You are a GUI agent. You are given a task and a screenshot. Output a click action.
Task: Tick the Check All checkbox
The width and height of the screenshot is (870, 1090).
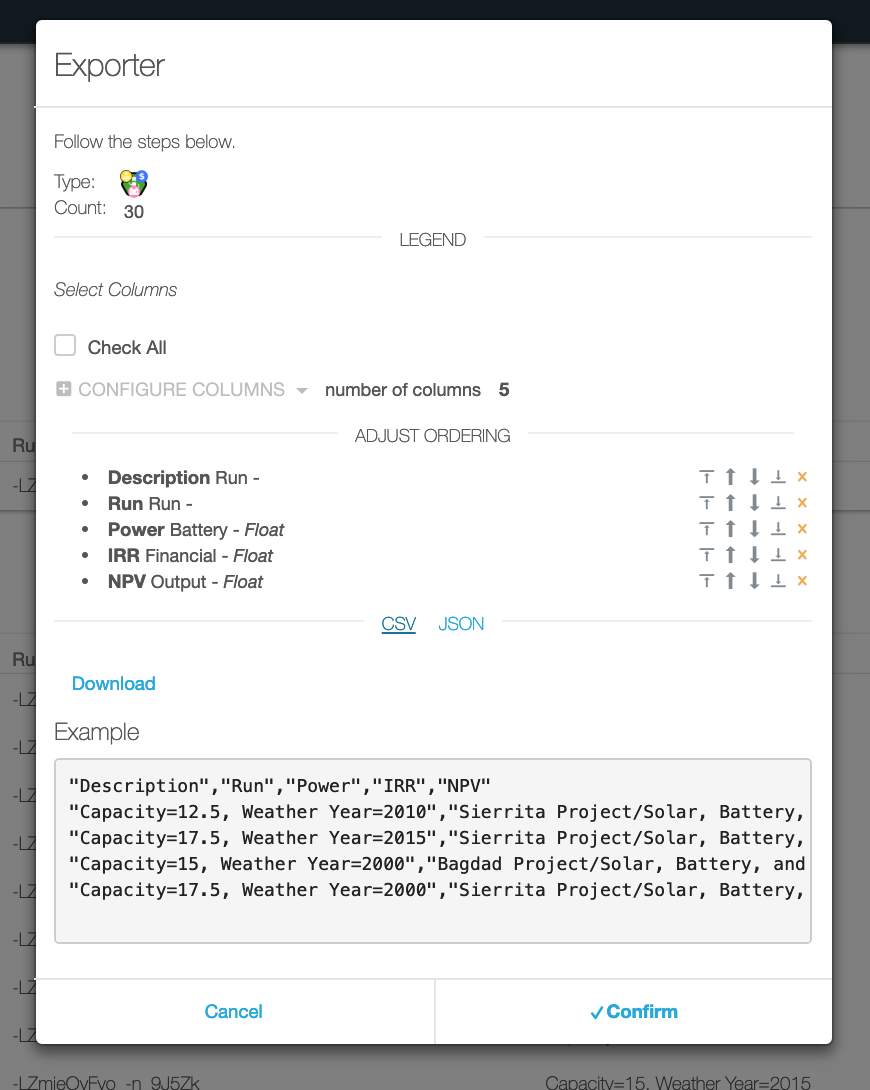[65, 345]
